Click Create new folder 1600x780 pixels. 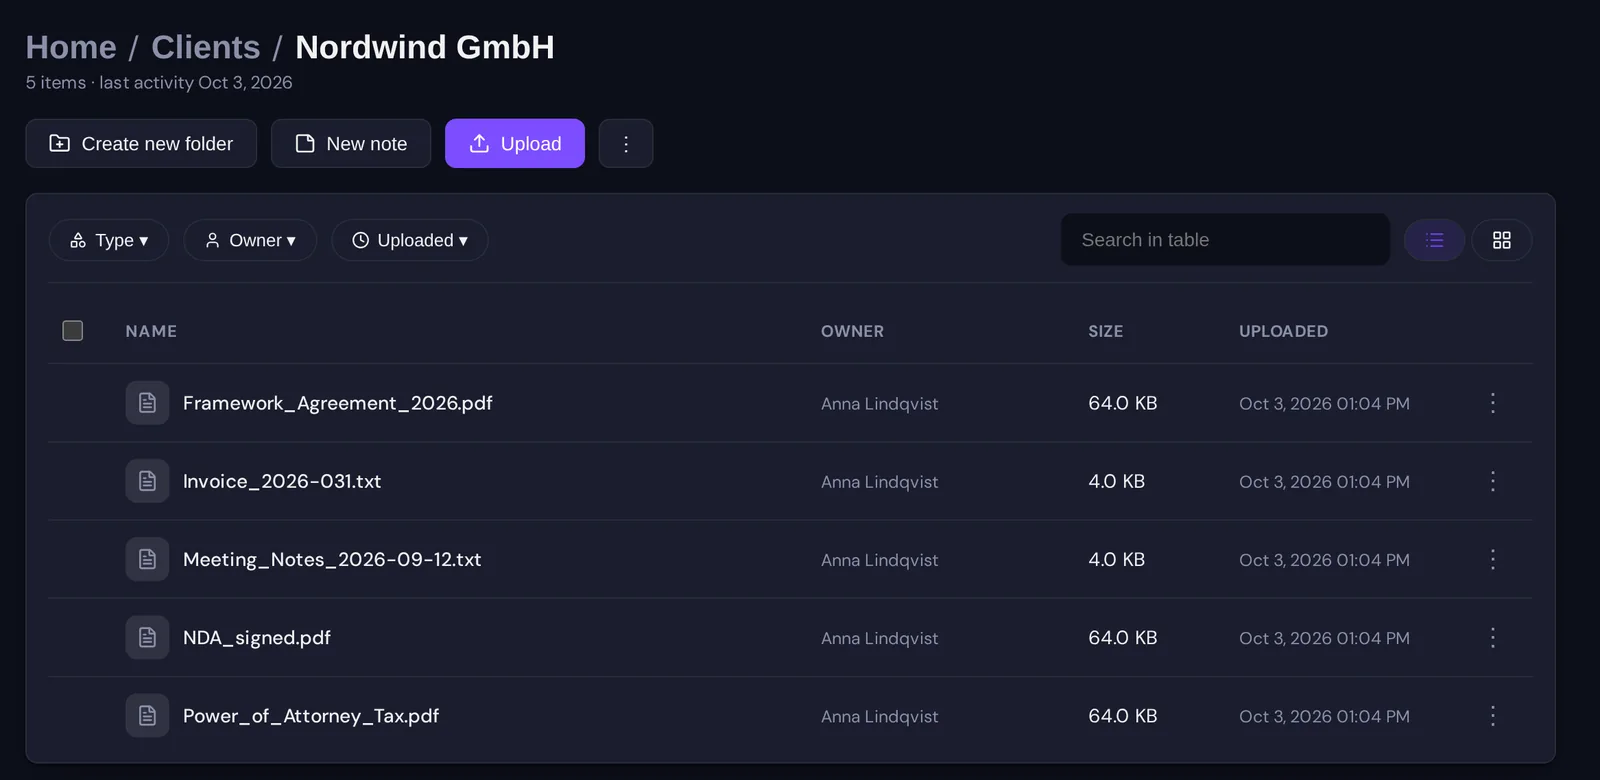tap(141, 144)
